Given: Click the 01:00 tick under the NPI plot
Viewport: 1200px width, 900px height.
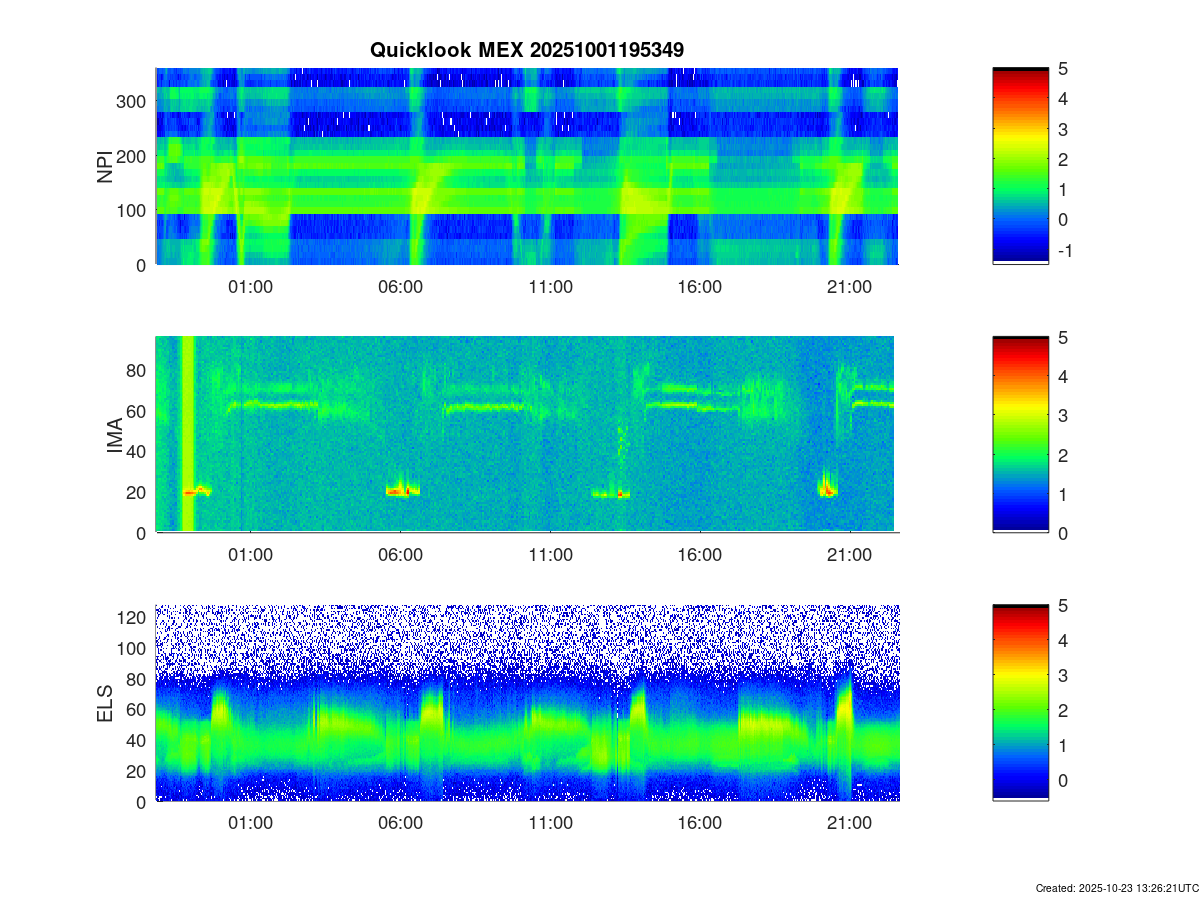Looking at the screenshot, I should 250,287.
